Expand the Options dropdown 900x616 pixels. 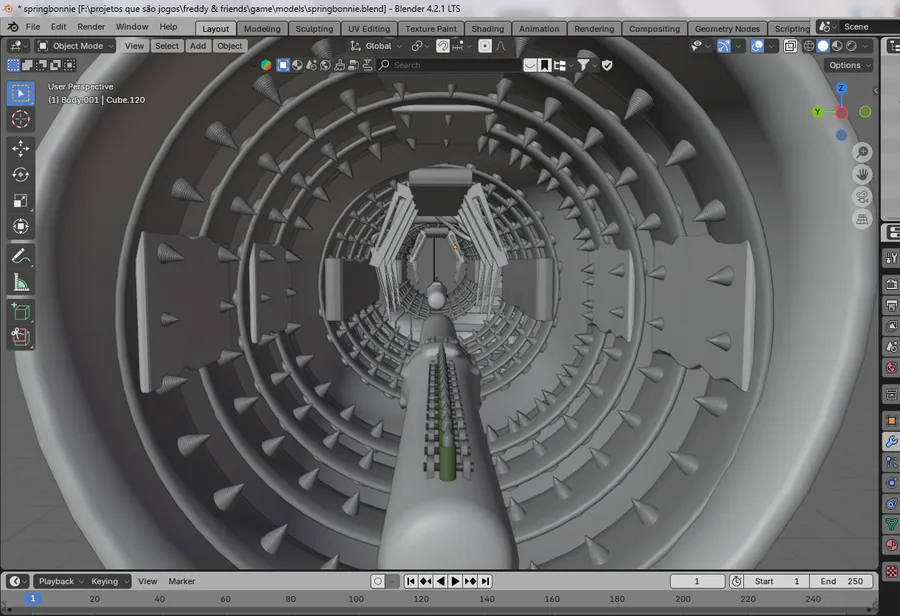point(849,65)
